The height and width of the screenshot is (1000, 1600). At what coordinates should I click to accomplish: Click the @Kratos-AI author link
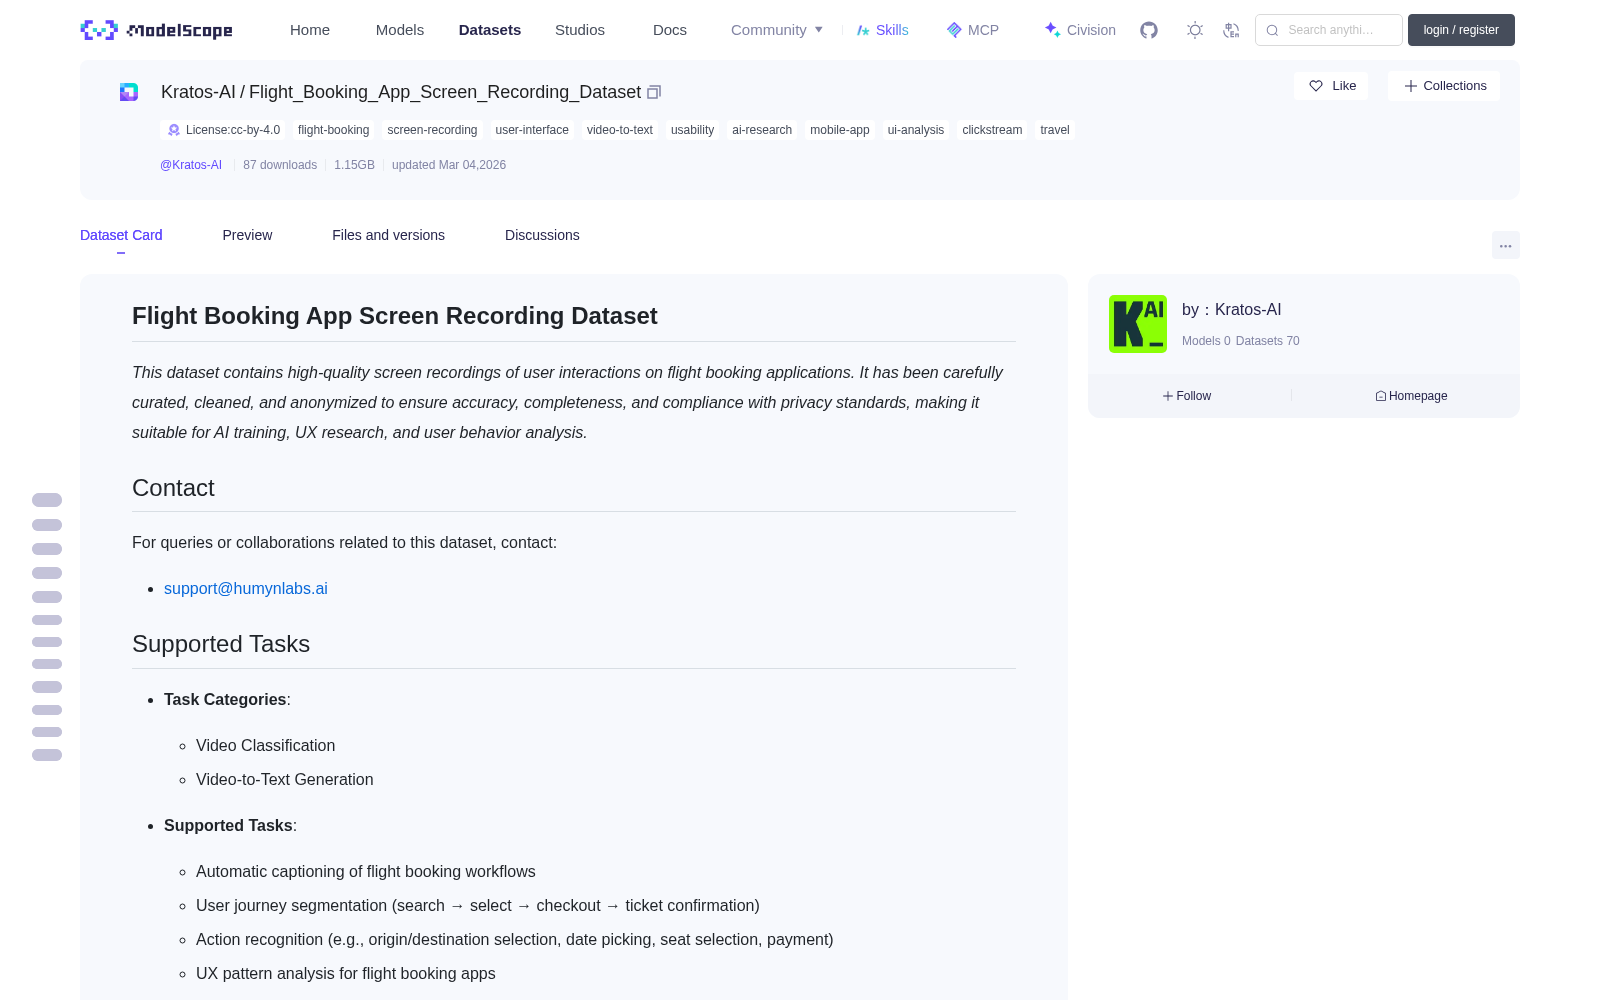(191, 165)
